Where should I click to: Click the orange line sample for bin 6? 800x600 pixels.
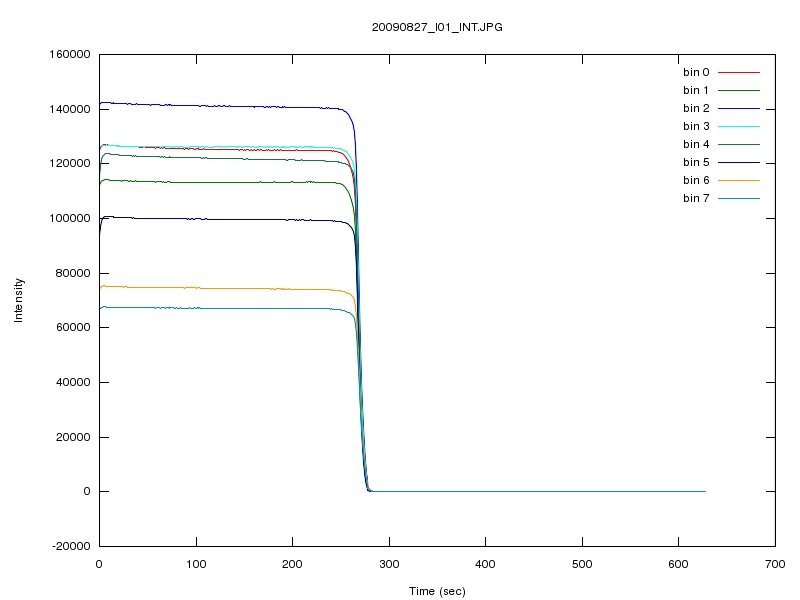tap(739, 180)
